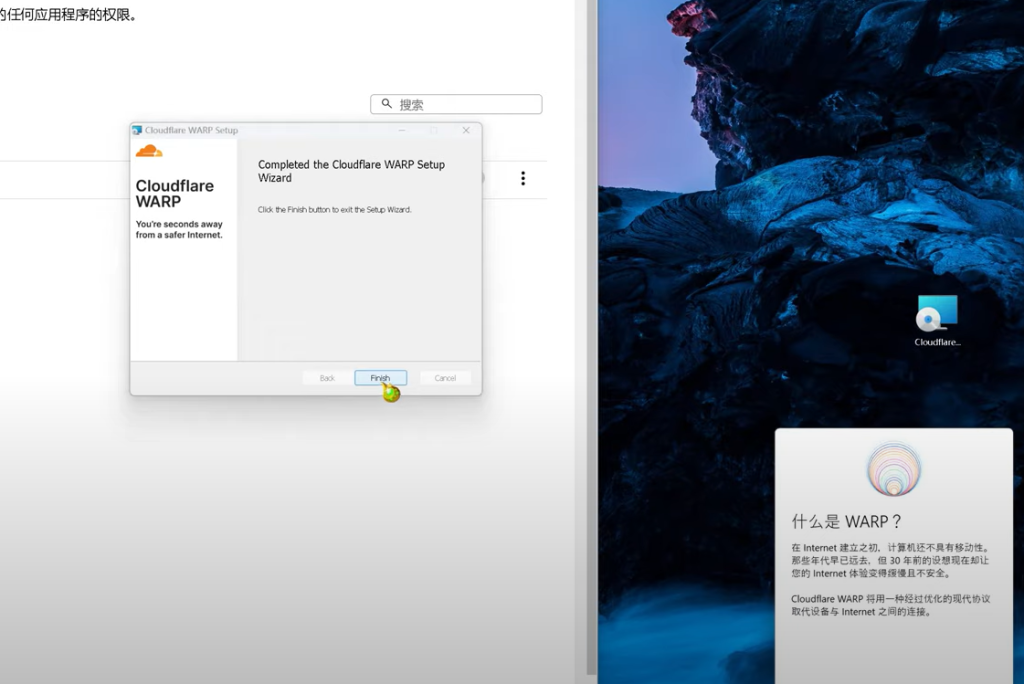Click the Cancel button in setup wizard
The image size is (1024, 684).
(x=445, y=378)
